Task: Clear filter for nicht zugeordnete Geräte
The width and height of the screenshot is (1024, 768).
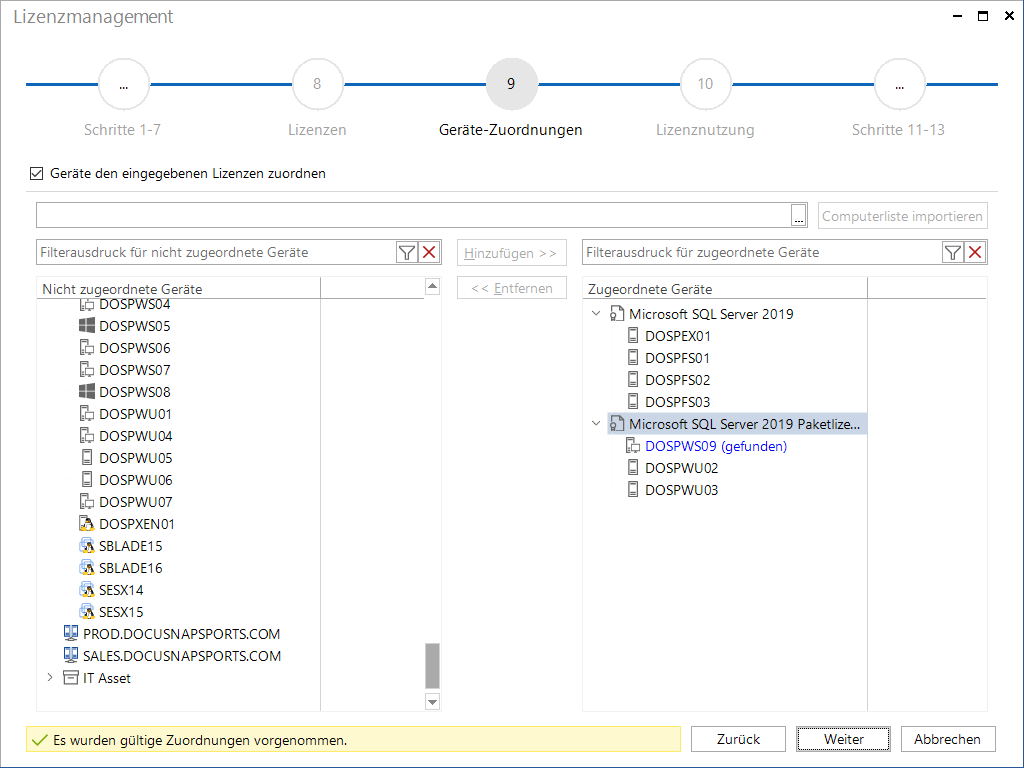Action: (x=429, y=253)
